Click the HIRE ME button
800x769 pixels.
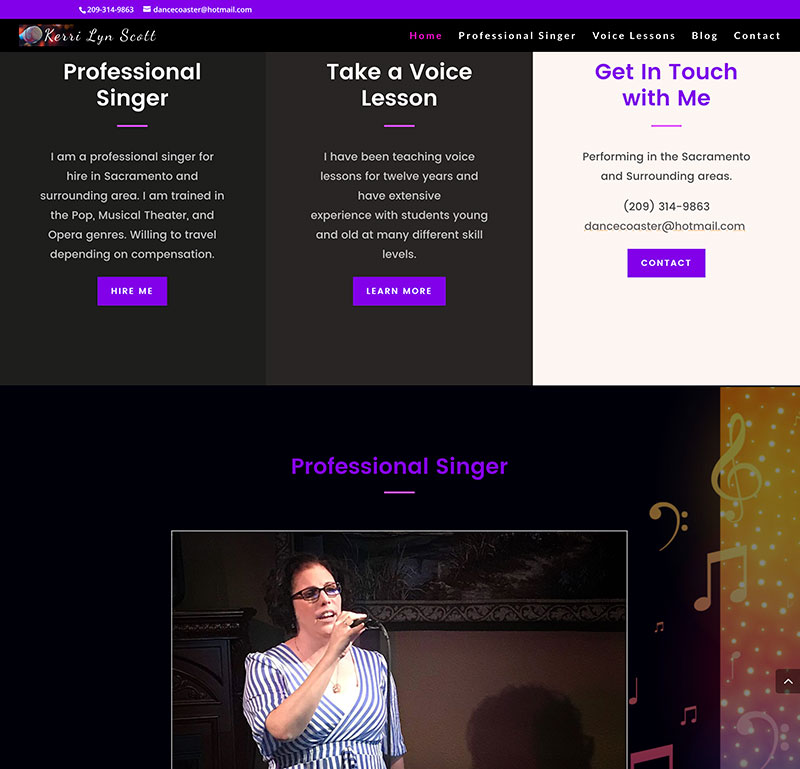132,291
